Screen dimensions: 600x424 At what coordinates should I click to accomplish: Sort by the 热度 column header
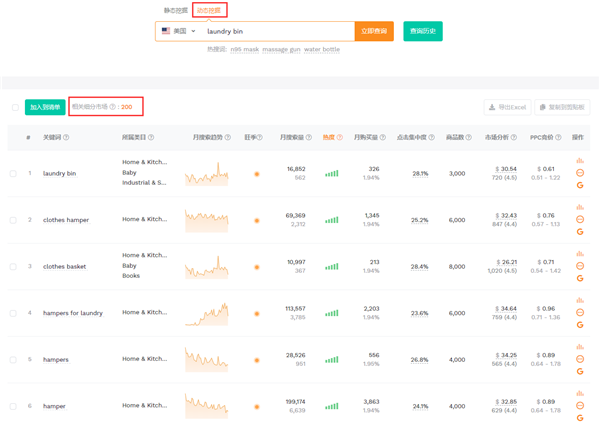pos(329,137)
